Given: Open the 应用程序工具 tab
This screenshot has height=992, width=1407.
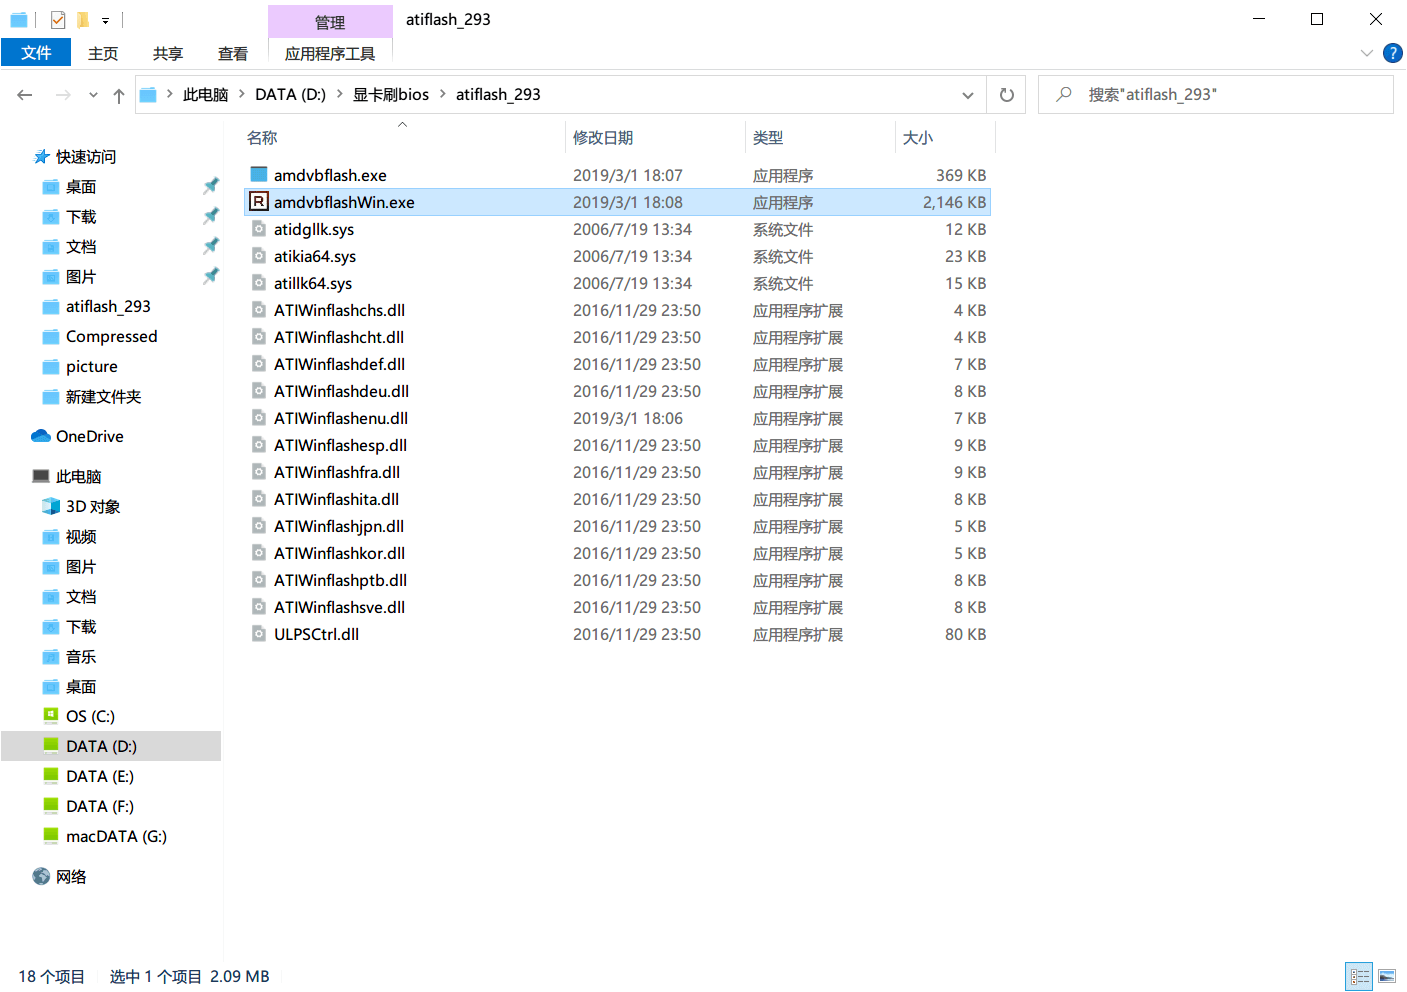Looking at the screenshot, I should (x=330, y=53).
